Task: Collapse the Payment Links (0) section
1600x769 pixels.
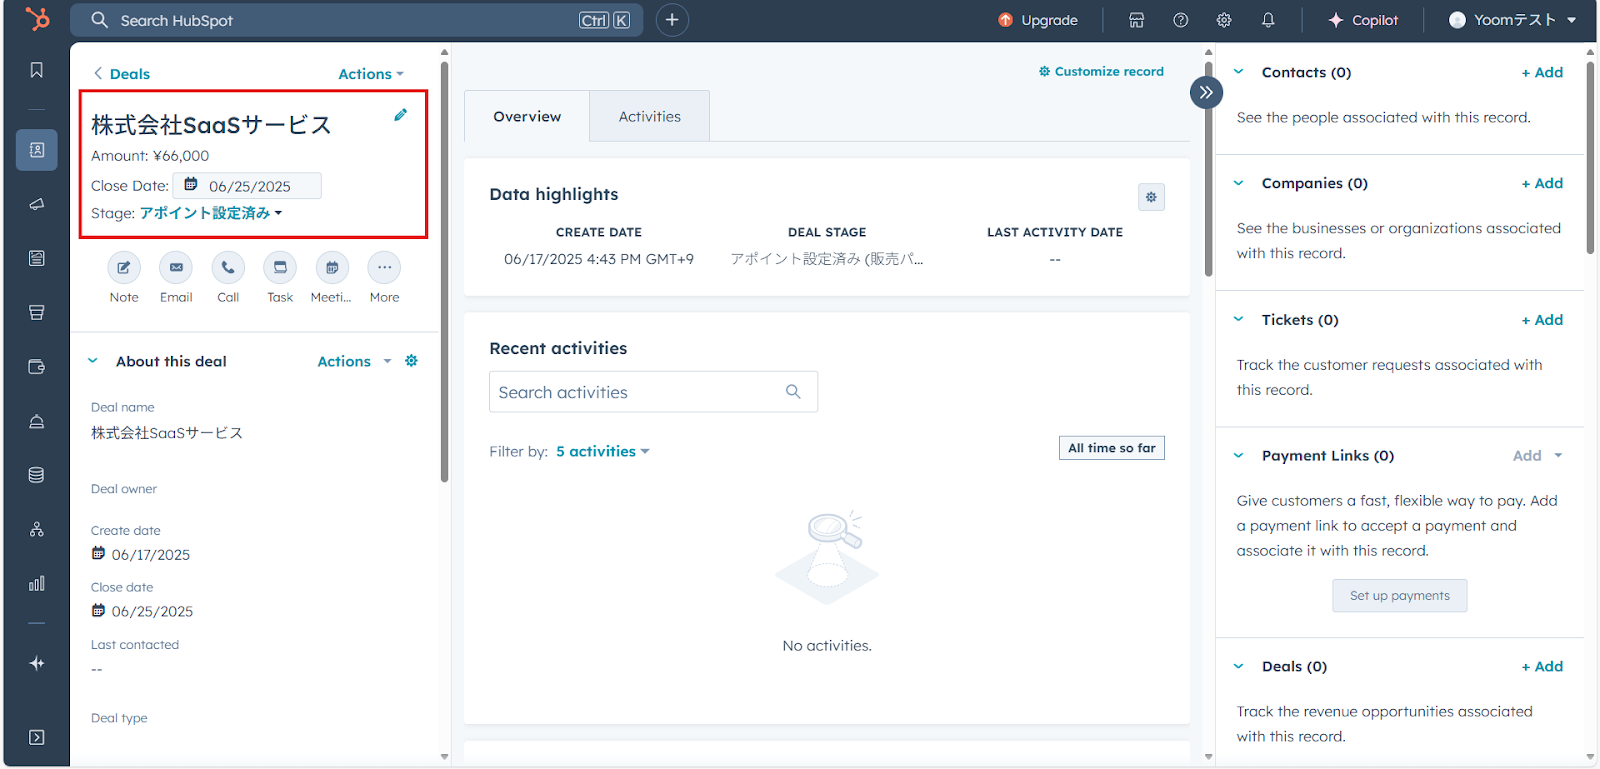Action: point(1239,456)
